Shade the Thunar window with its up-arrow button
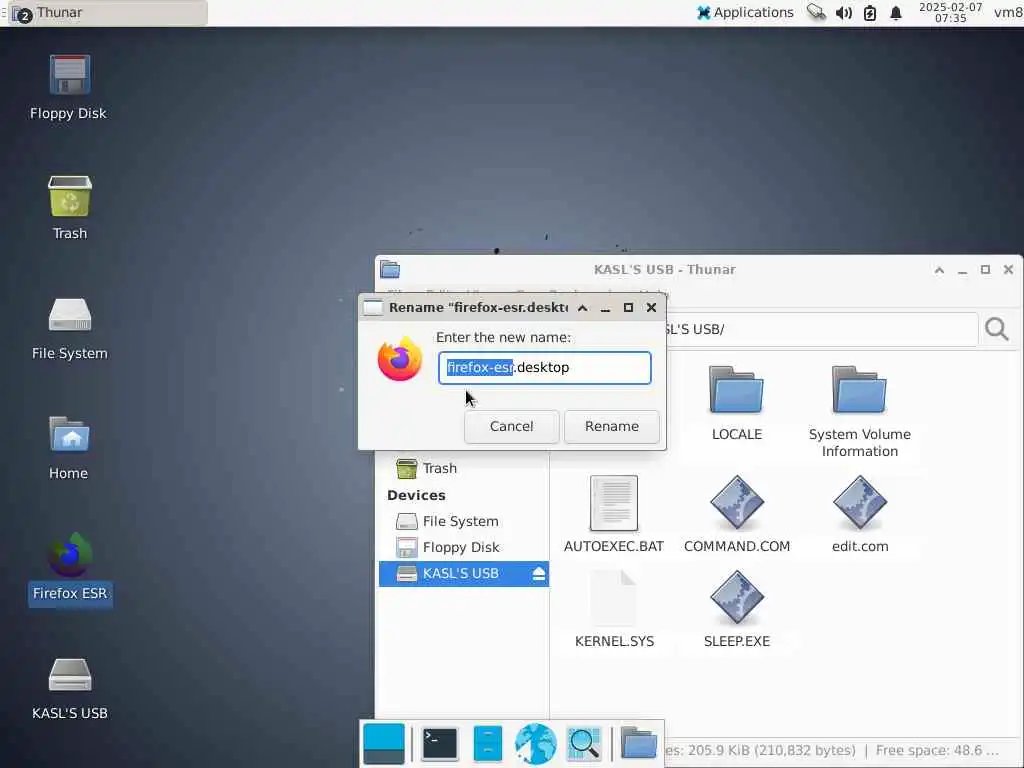The height and width of the screenshot is (768, 1024). [939, 270]
